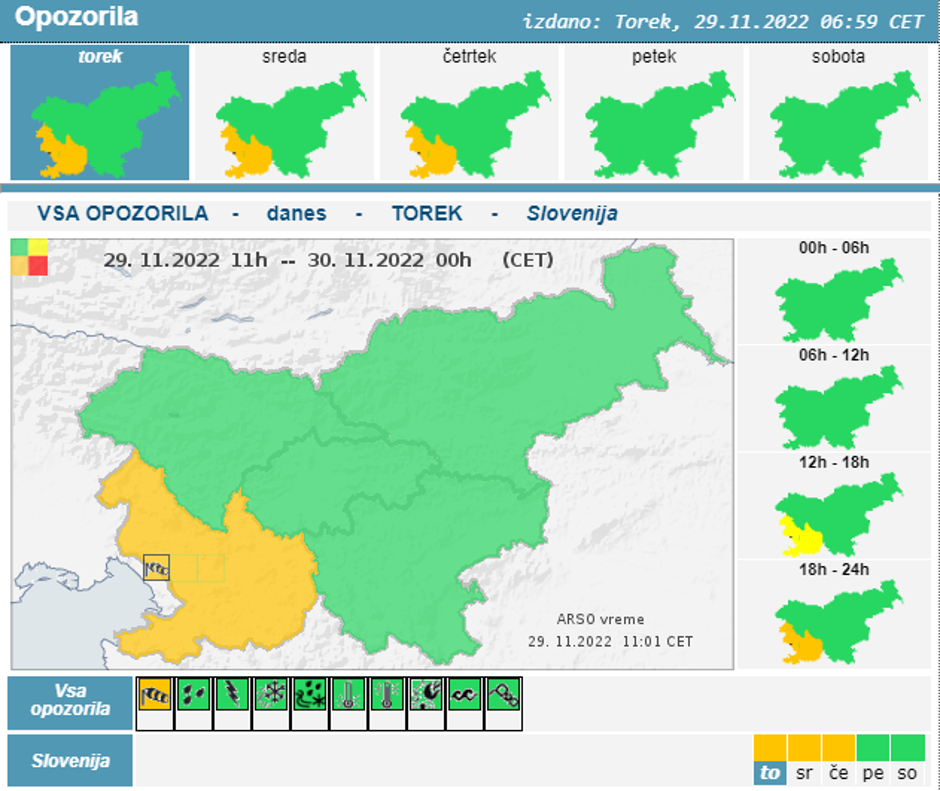Select the windsock wind warning icon

coord(155,696)
